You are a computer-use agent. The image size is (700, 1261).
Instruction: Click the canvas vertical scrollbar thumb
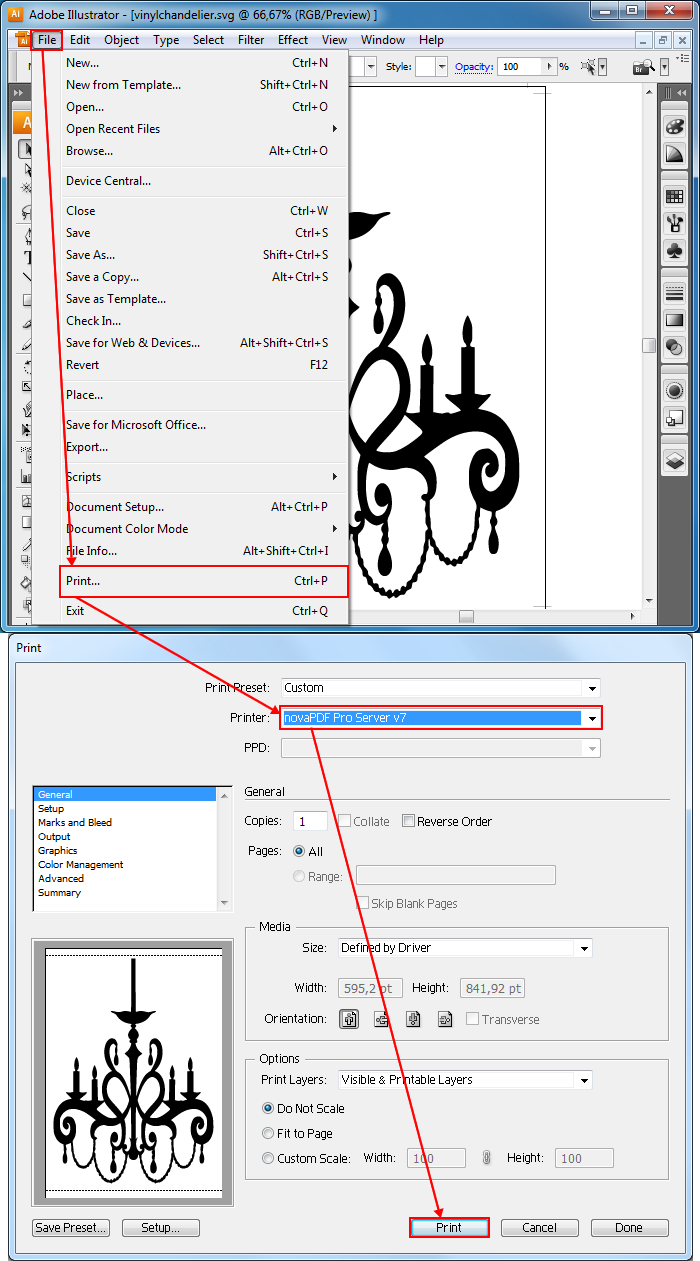(x=649, y=345)
